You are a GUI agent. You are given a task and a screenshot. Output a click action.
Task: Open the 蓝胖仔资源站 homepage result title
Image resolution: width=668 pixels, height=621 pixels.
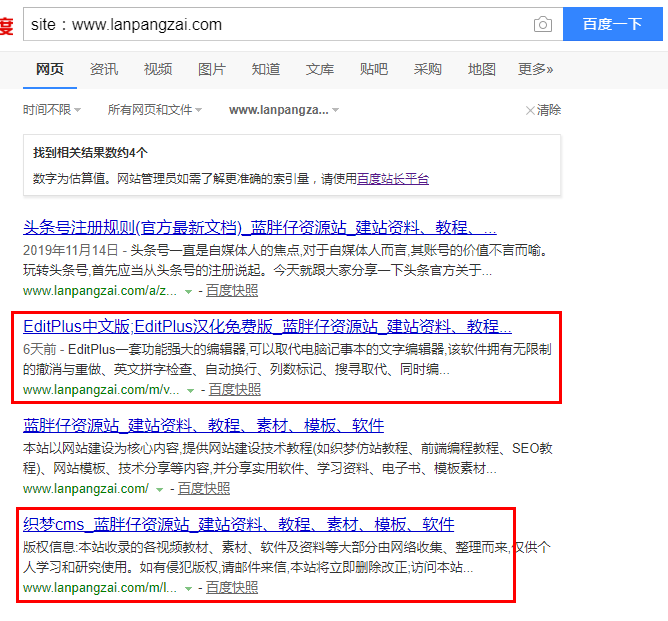pyautogui.click(x=204, y=426)
